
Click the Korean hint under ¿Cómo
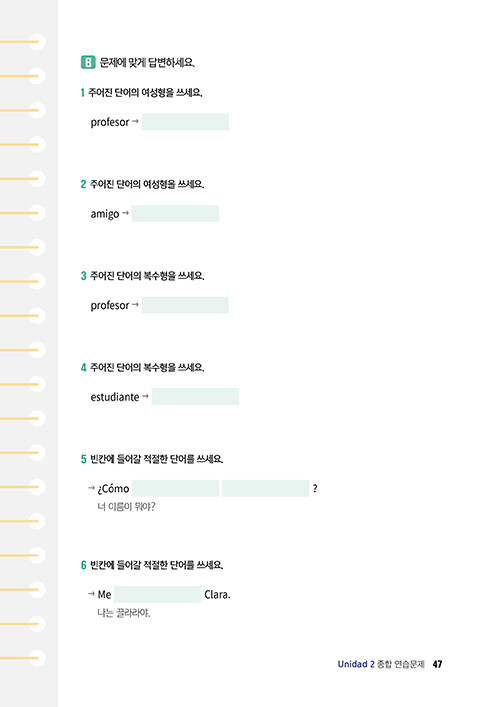tap(126, 507)
